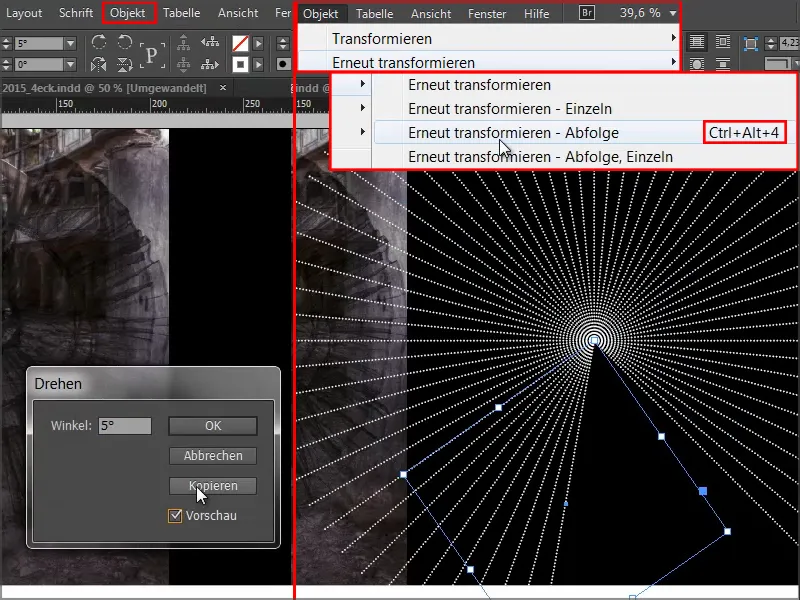Open the rotation angle 5° dropdown arrow
This screenshot has height=600, width=800.
(x=70, y=43)
